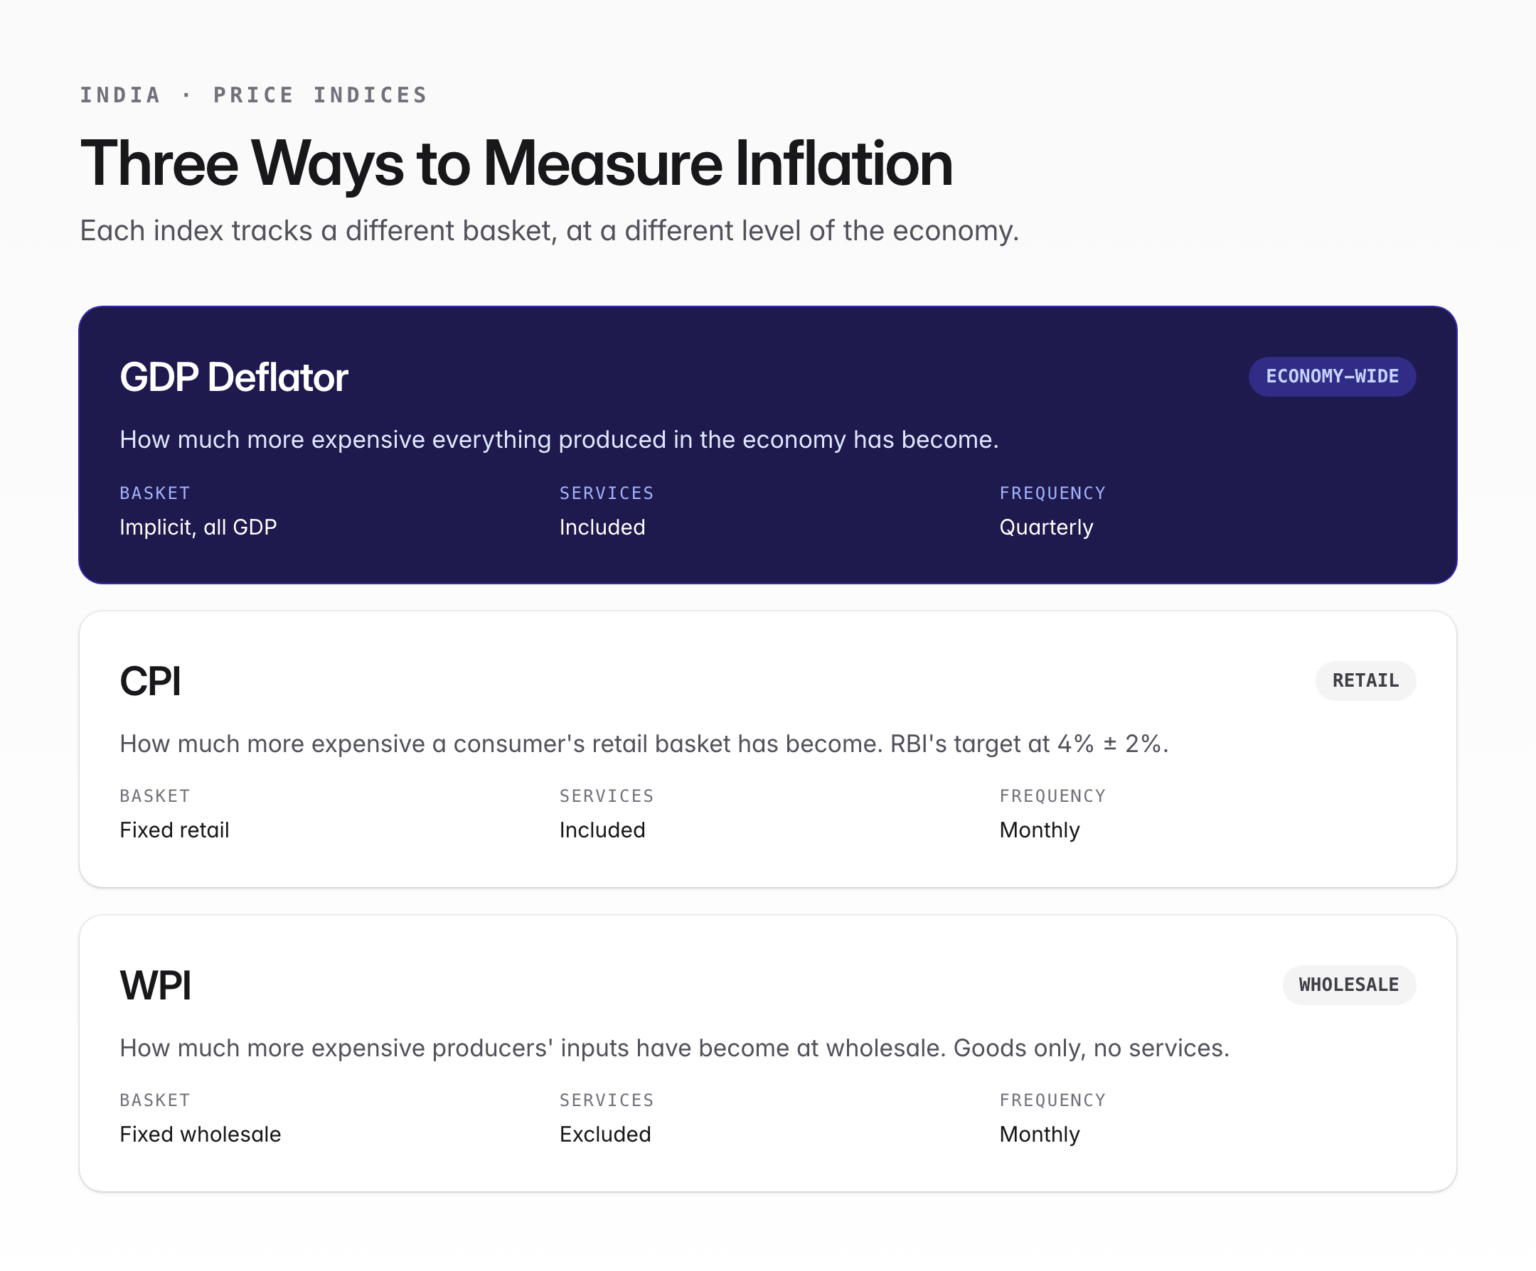Click the GDP Deflator description about everything produced
This screenshot has height=1271, width=1536.
point(559,440)
